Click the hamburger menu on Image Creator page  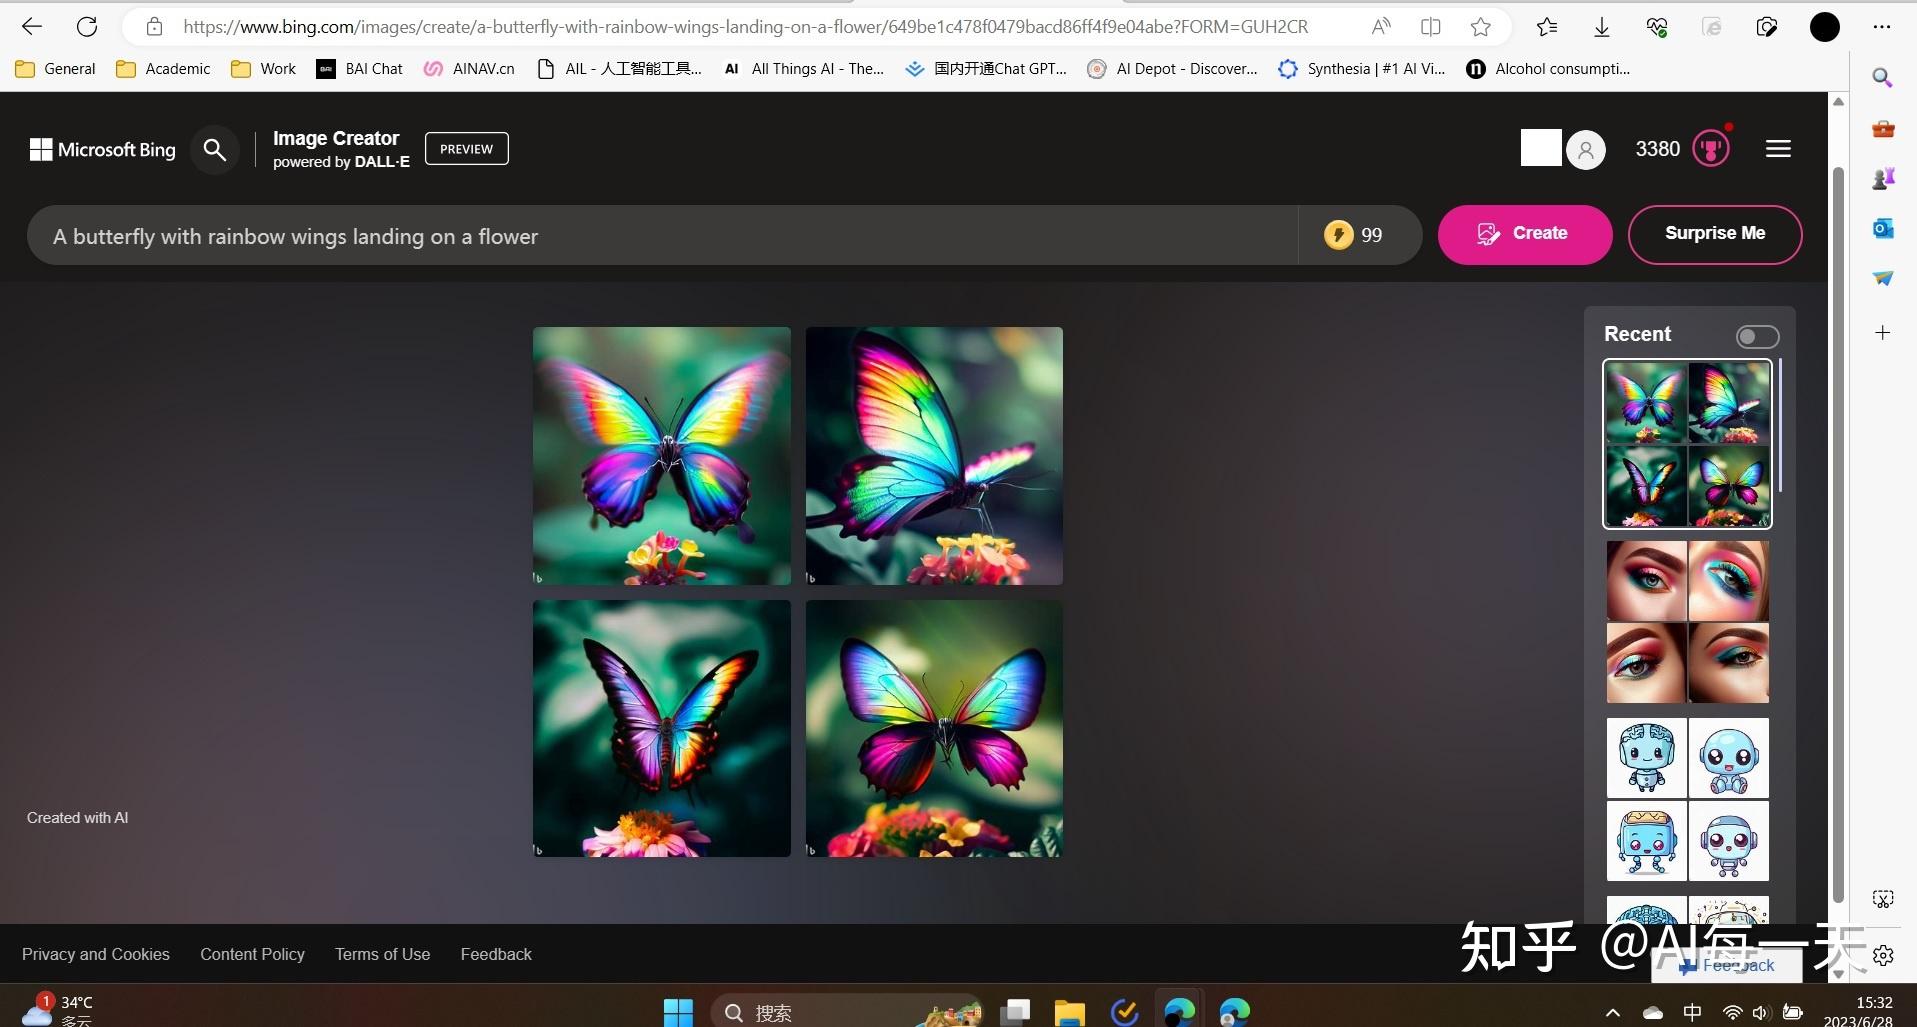[1779, 148]
